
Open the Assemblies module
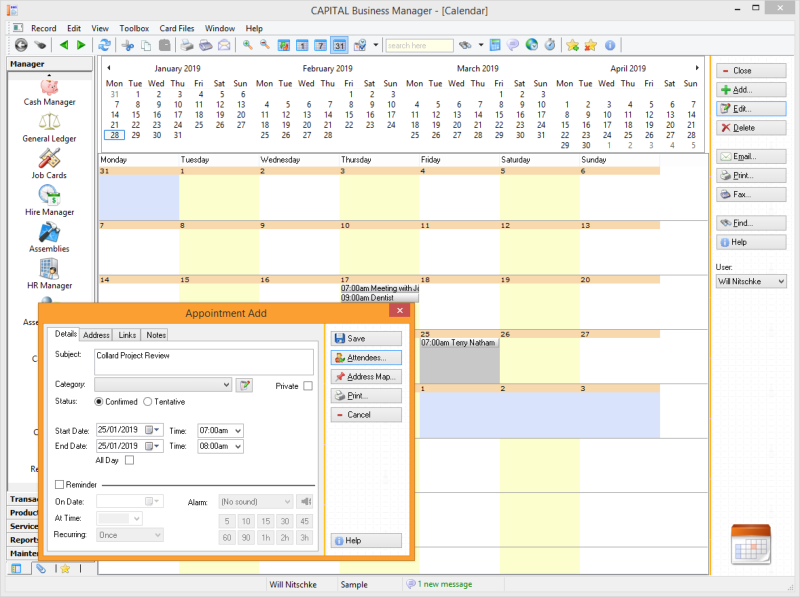click(x=49, y=238)
